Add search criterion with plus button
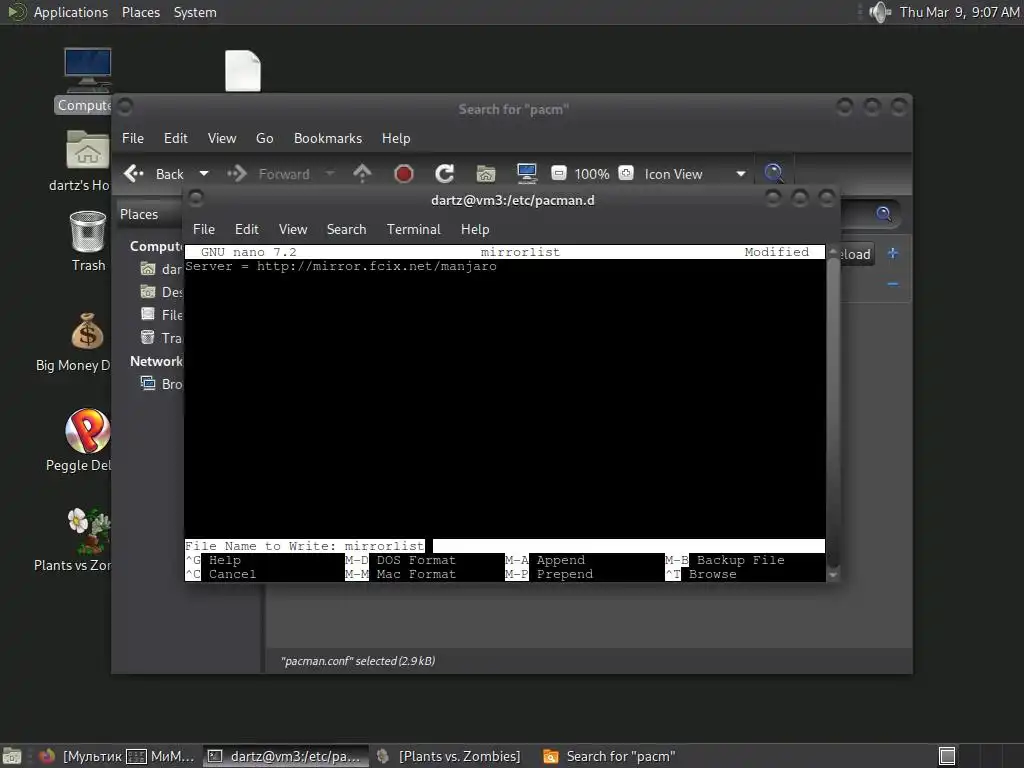Viewport: 1024px width, 768px height. tap(893, 253)
